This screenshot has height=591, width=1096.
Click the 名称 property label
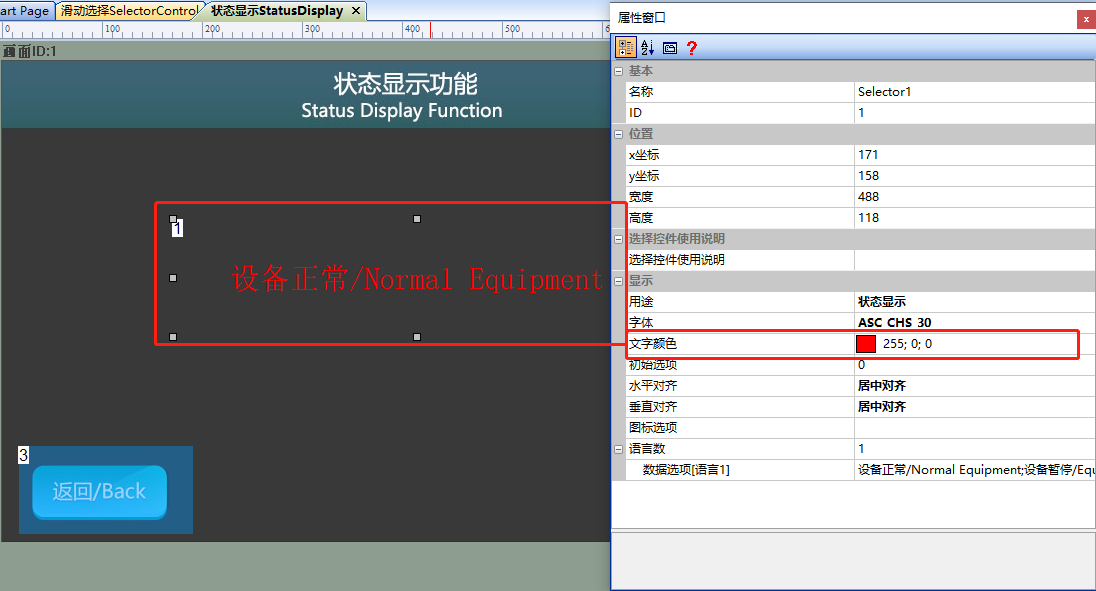coord(641,92)
